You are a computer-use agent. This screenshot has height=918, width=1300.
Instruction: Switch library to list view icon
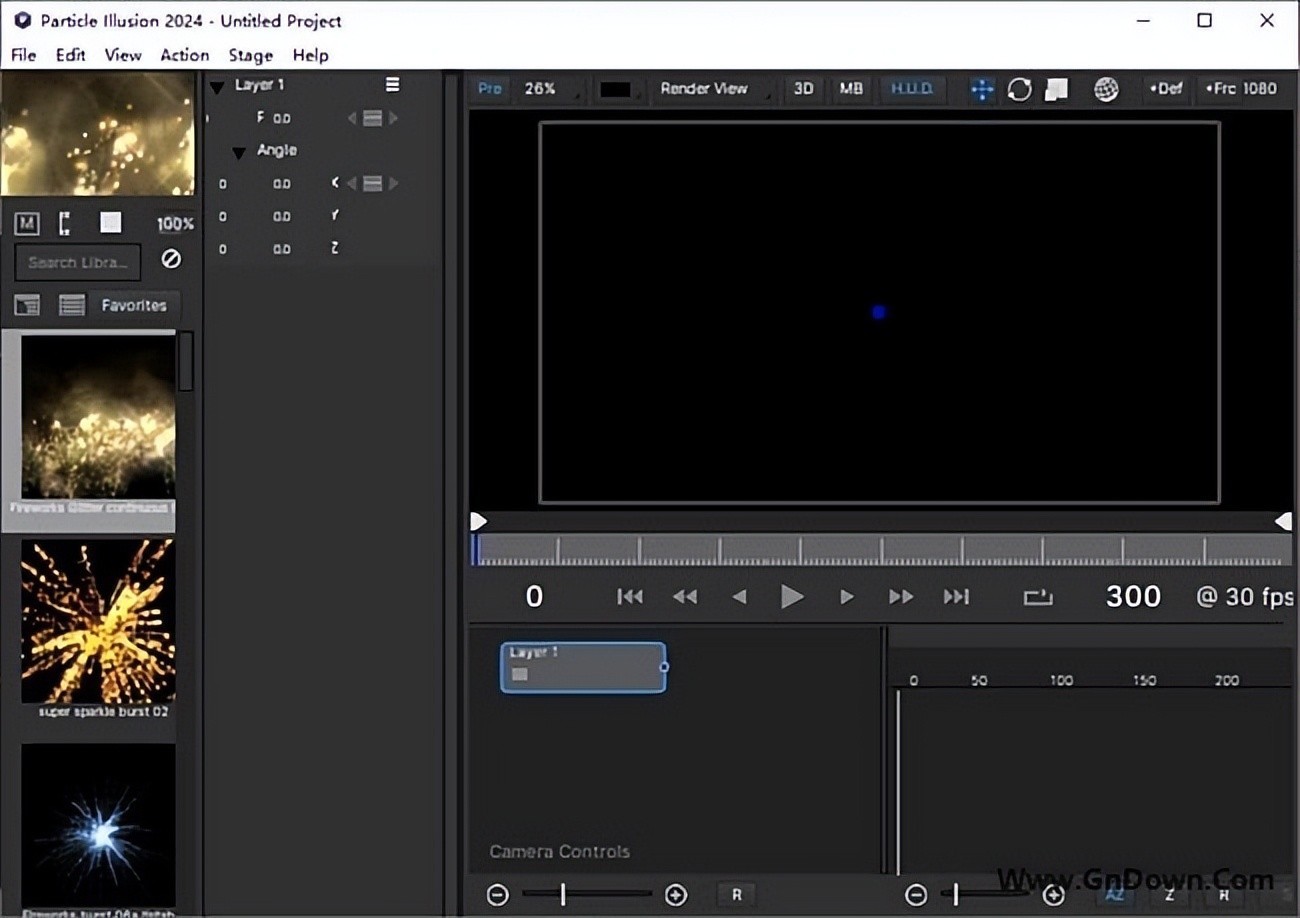72,305
